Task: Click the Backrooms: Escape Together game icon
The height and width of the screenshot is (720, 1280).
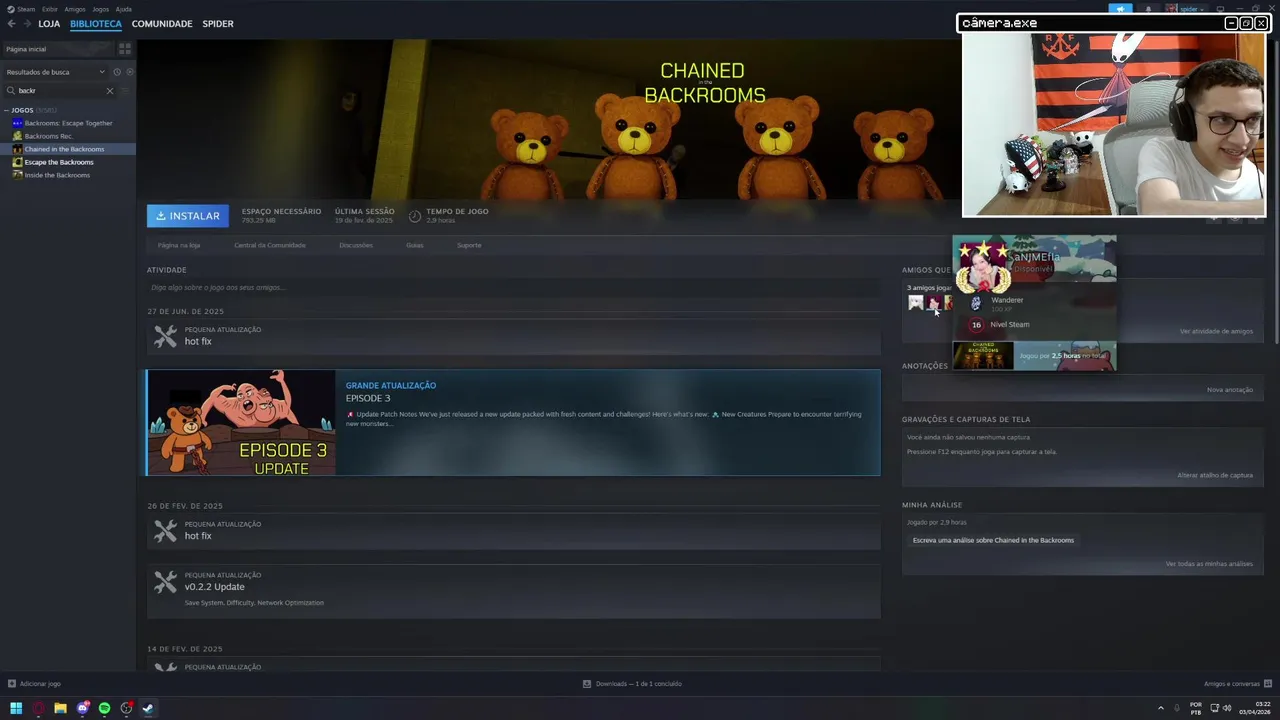Action: click(x=17, y=123)
